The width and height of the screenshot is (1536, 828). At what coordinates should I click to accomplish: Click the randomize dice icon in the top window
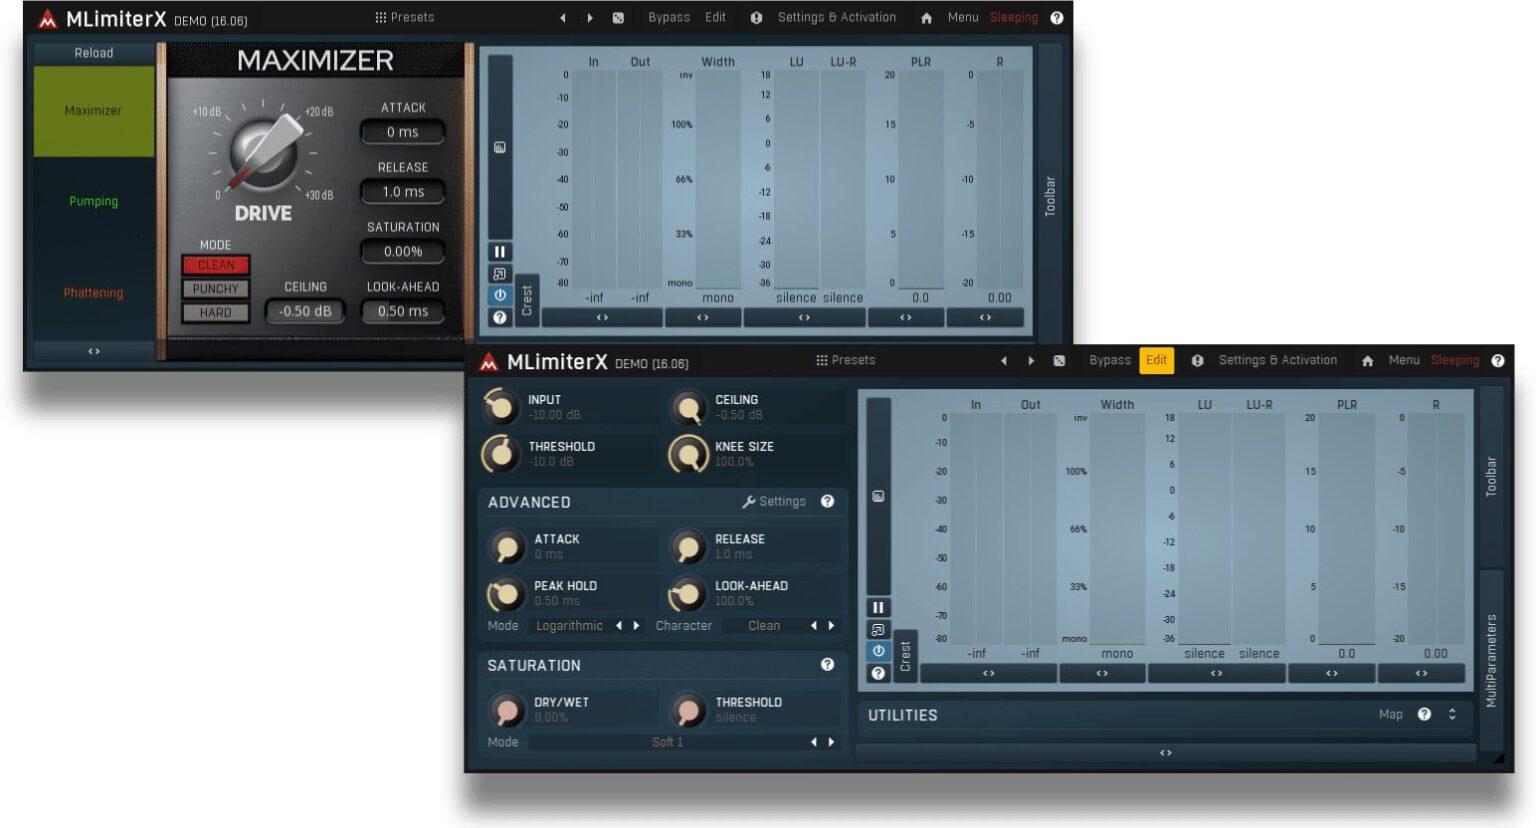point(618,18)
